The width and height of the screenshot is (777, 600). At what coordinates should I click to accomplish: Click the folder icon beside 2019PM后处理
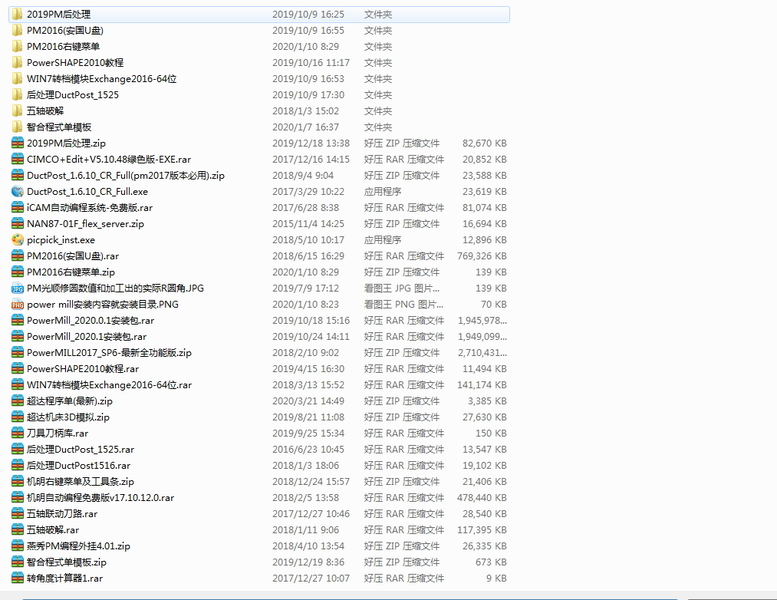(17, 14)
